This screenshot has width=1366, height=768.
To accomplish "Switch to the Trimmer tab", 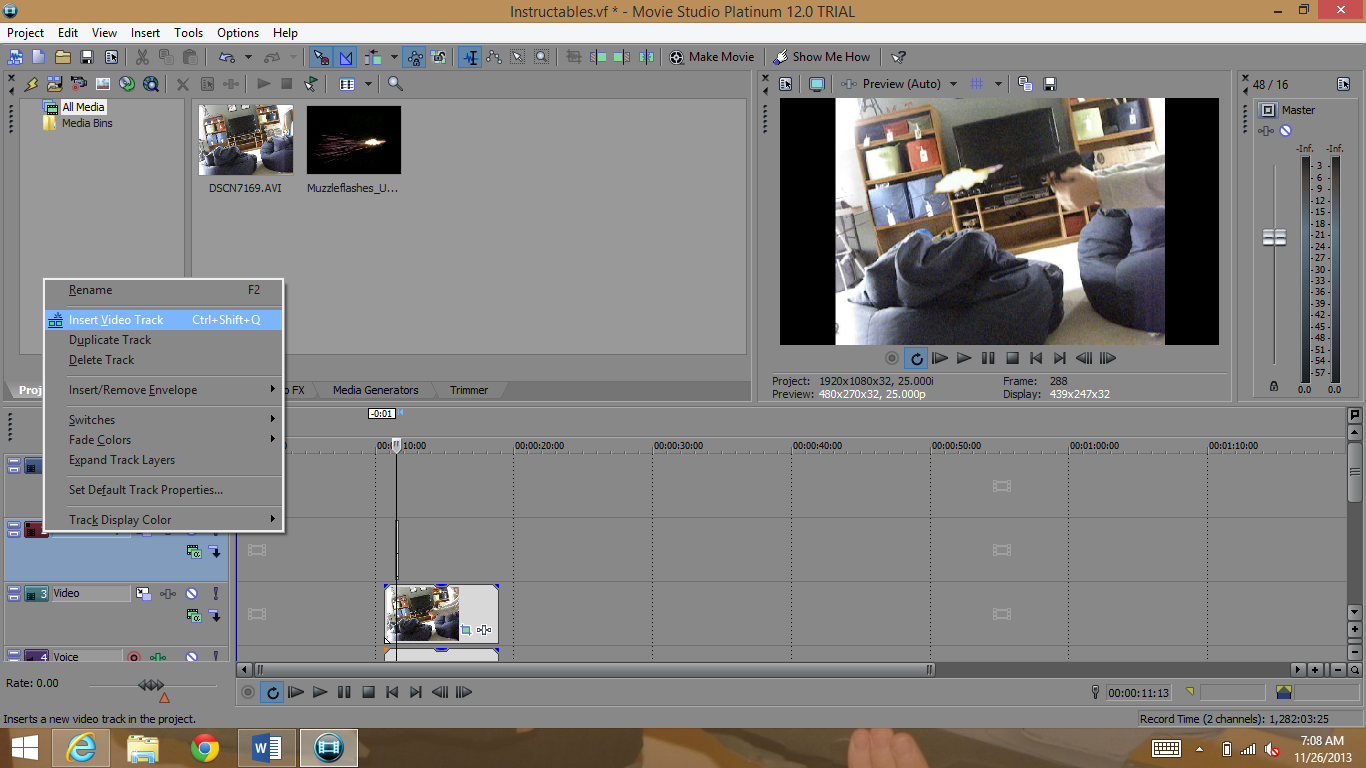I will tap(469, 390).
